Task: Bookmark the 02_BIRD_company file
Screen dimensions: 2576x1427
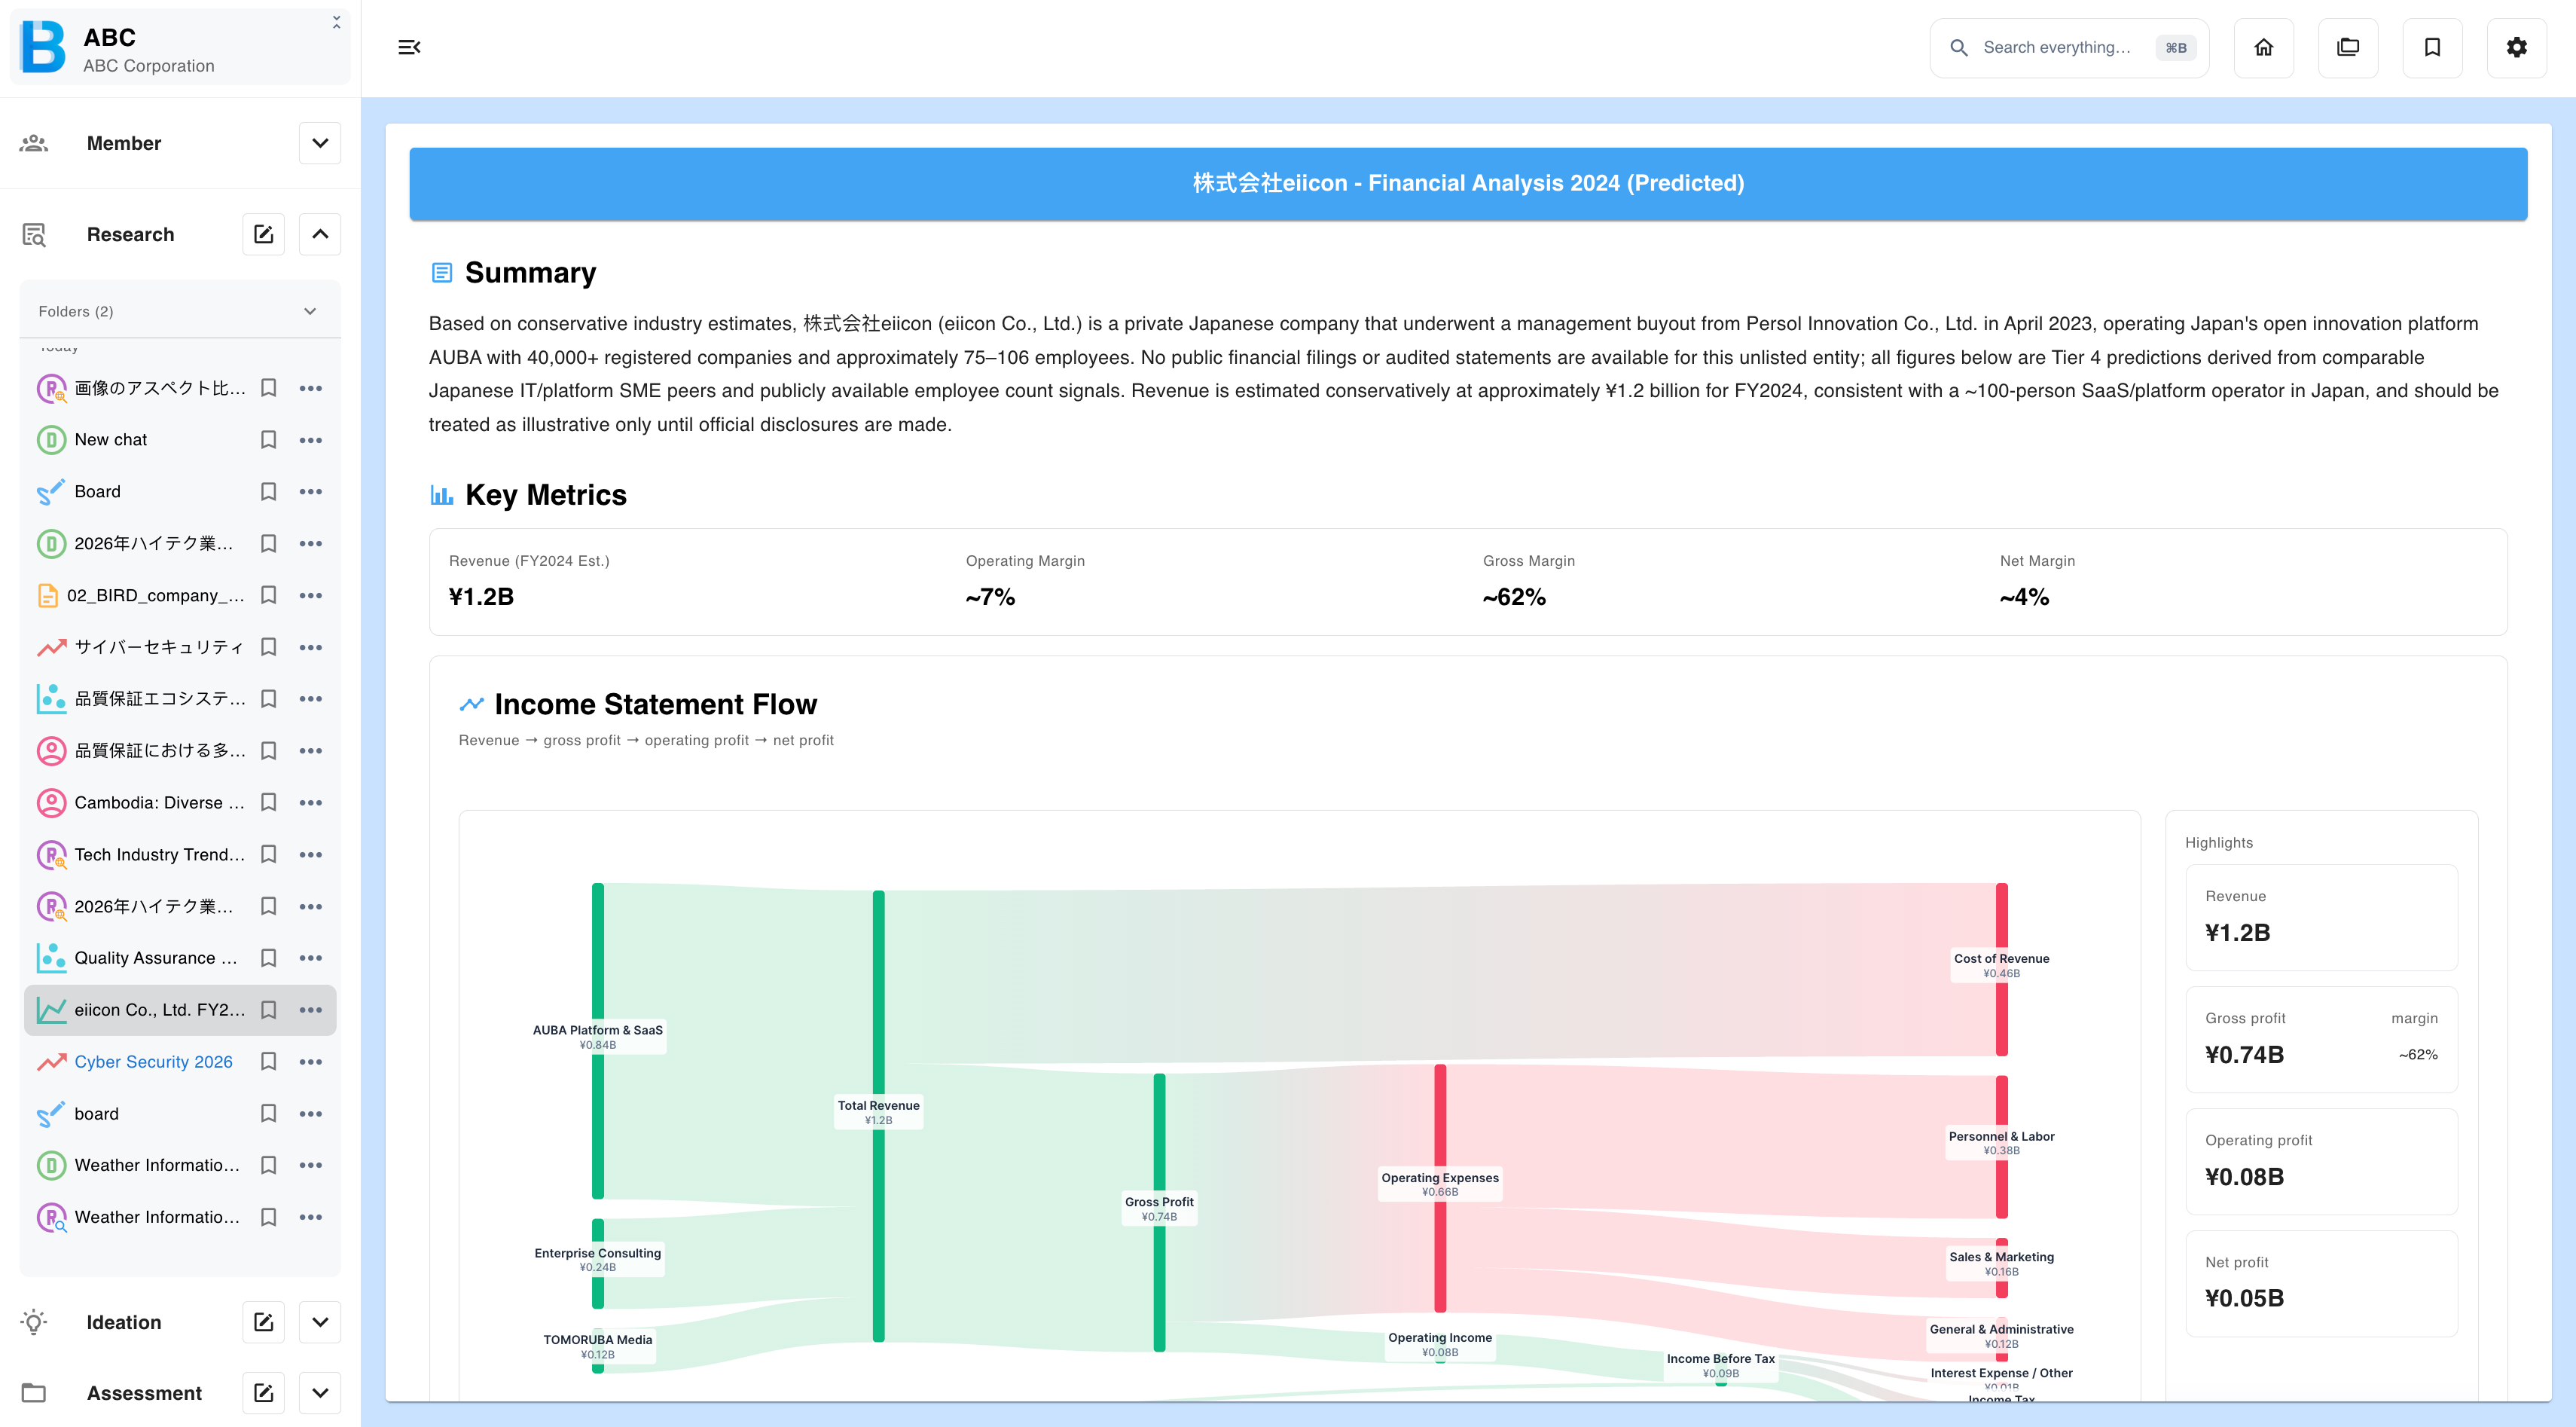Action: point(268,595)
